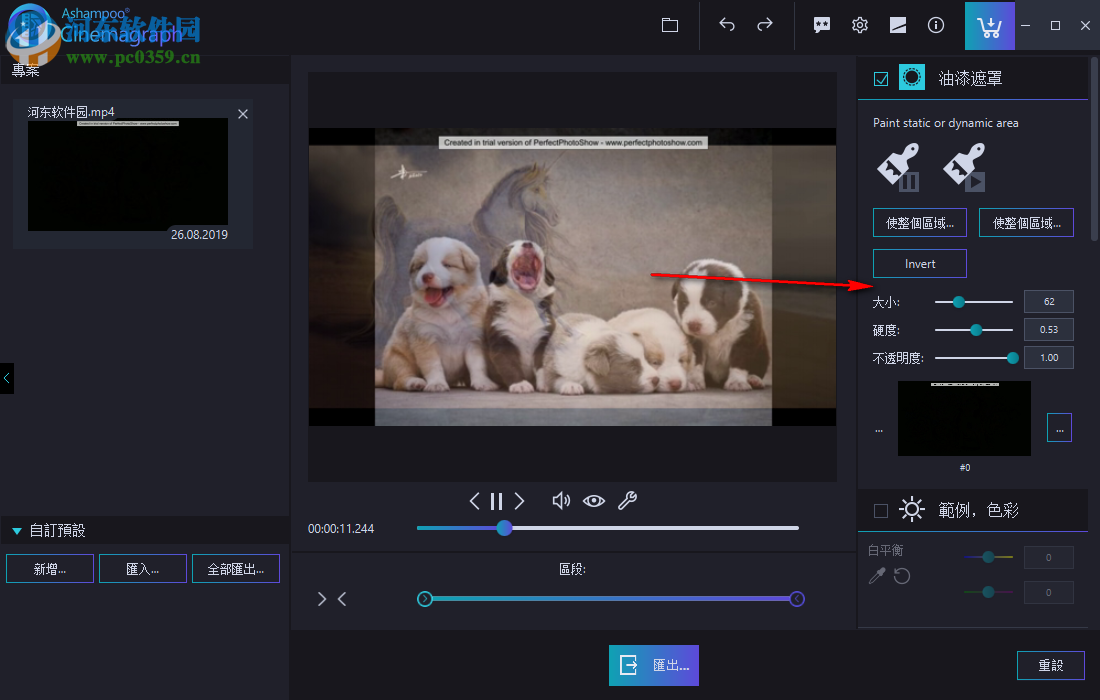Open the settings gear
Viewport: 1100px width, 700px height.
pos(859,26)
